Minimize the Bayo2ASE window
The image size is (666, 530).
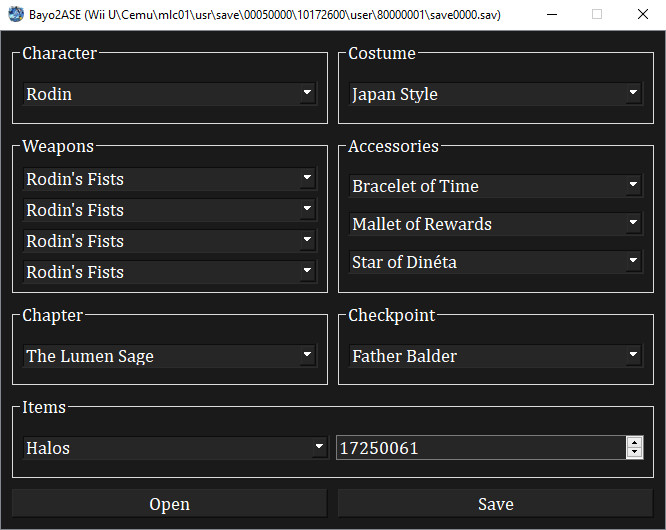click(551, 15)
